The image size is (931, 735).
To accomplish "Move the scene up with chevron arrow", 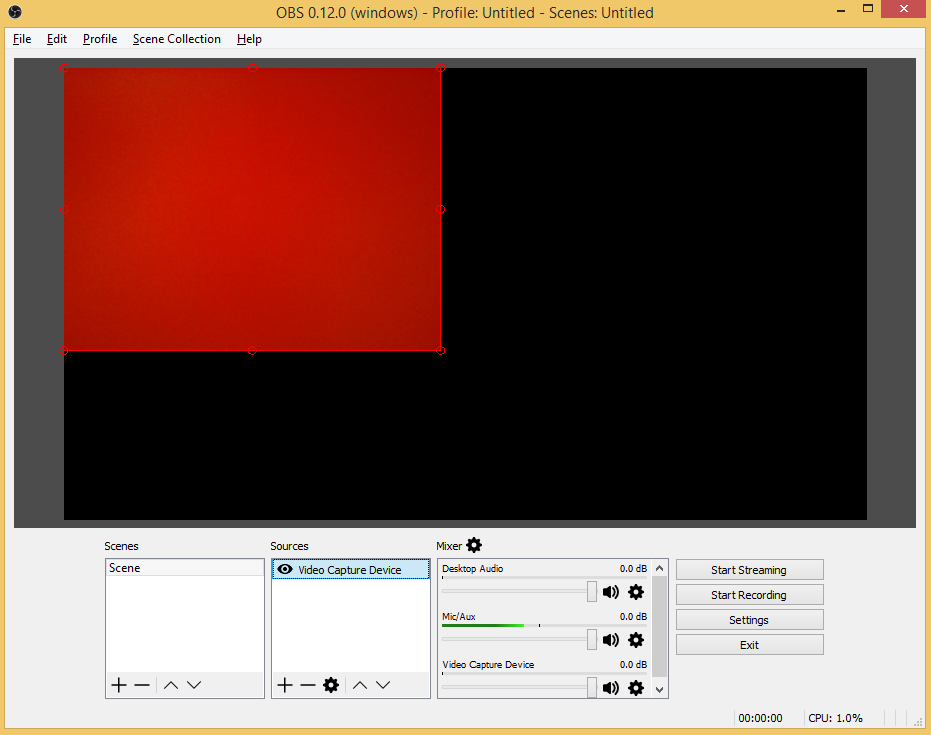I will pos(171,685).
